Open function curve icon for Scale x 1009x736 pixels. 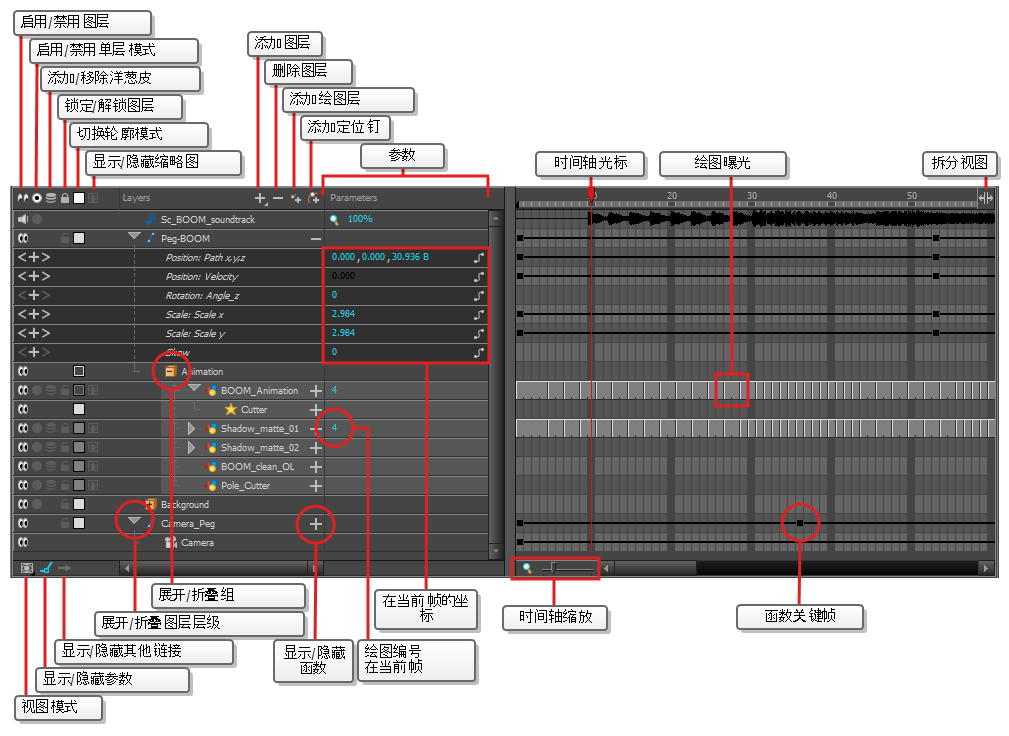tap(479, 314)
